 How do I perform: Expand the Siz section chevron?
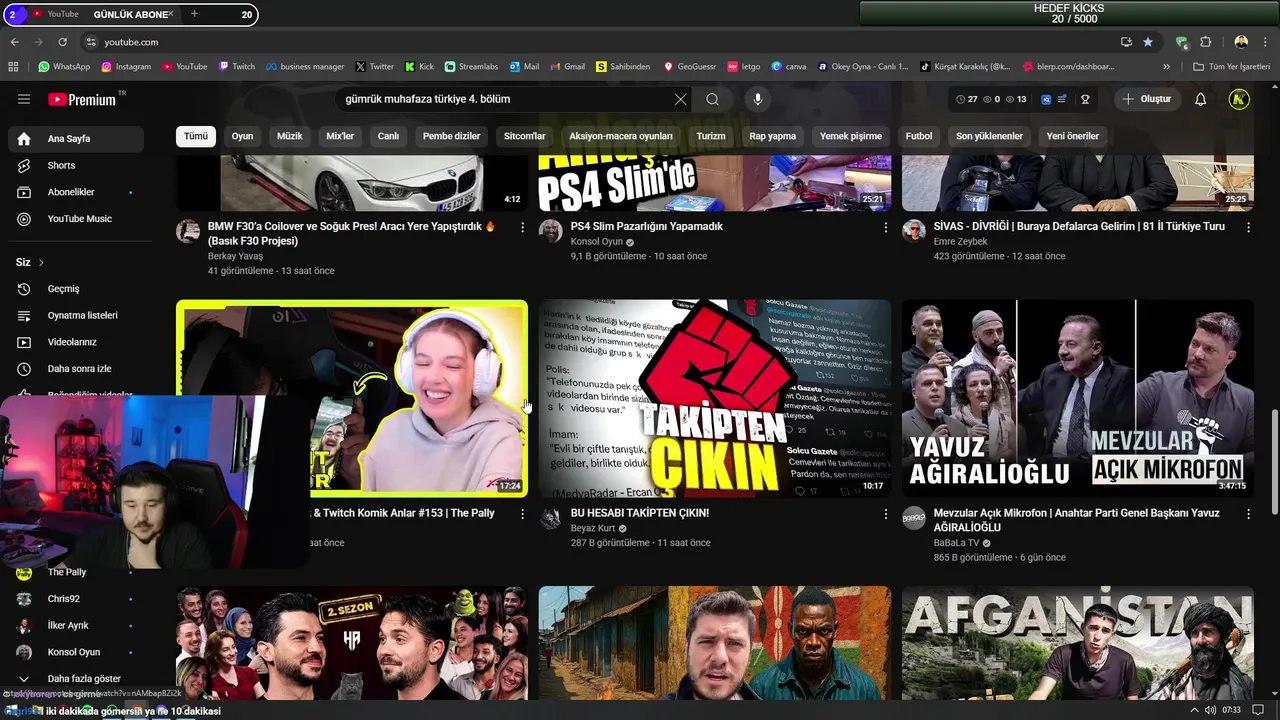(x=41, y=262)
